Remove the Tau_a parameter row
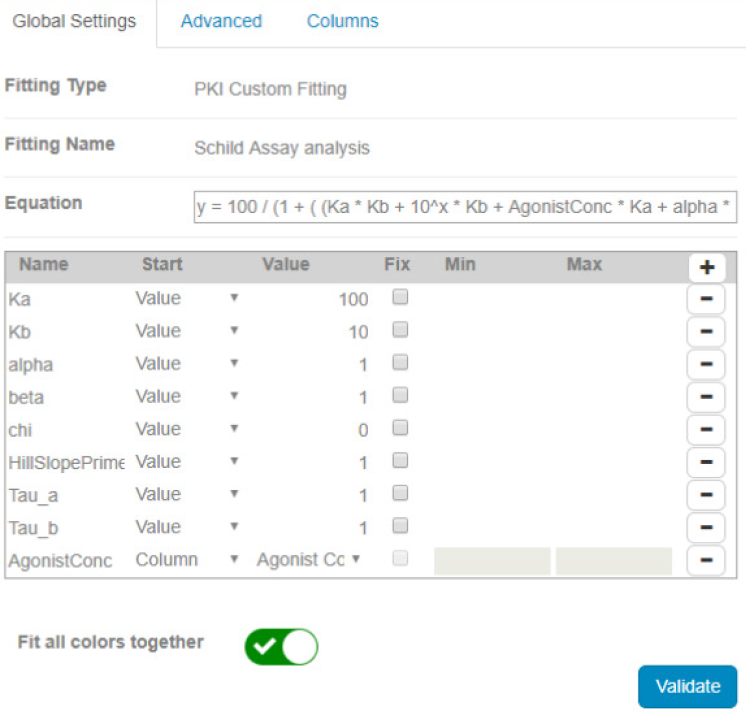This screenshot has width=746, height=715. pyautogui.click(x=706, y=495)
